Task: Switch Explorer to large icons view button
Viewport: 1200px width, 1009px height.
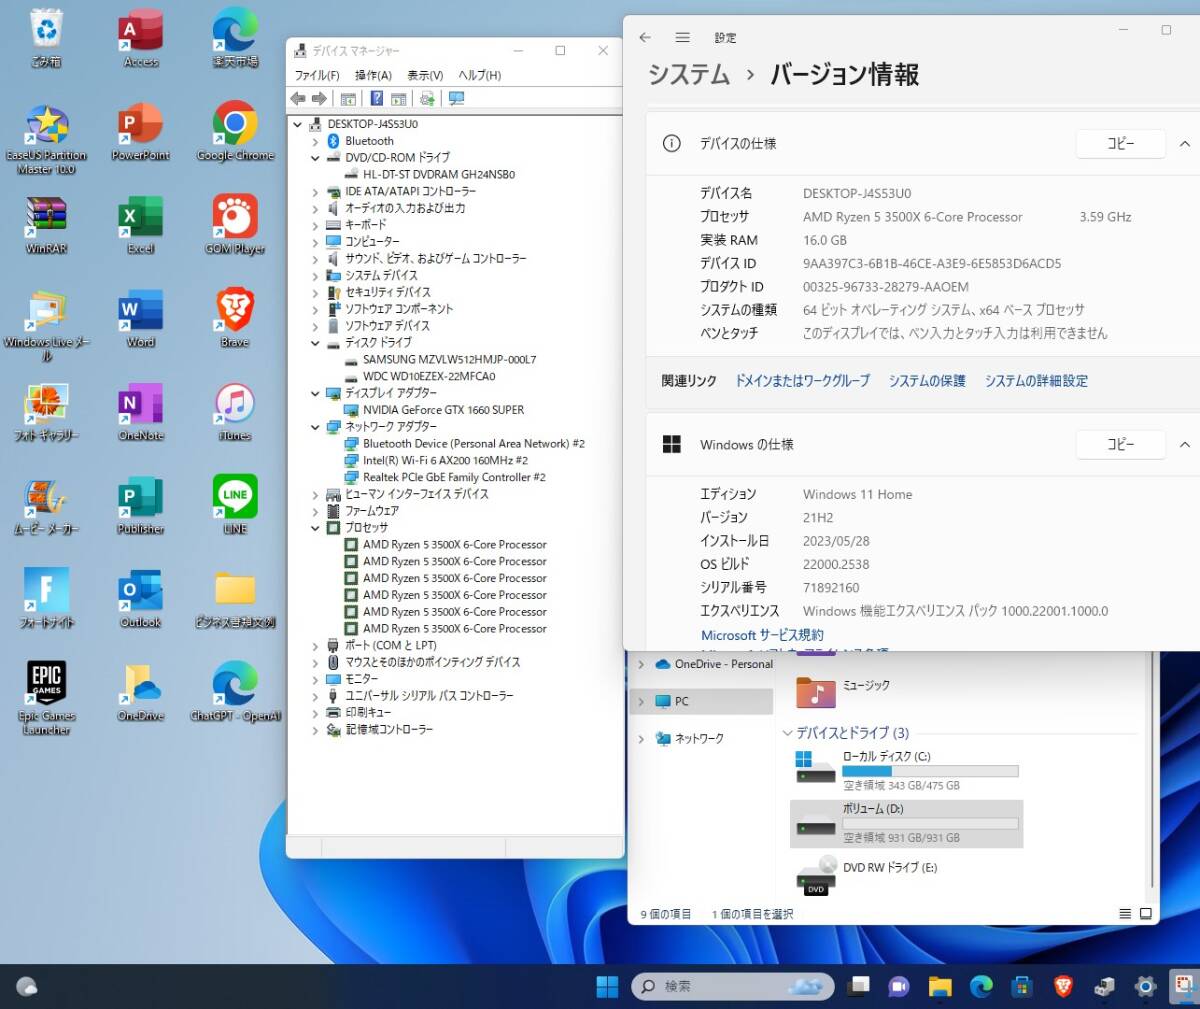Action: (1146, 914)
